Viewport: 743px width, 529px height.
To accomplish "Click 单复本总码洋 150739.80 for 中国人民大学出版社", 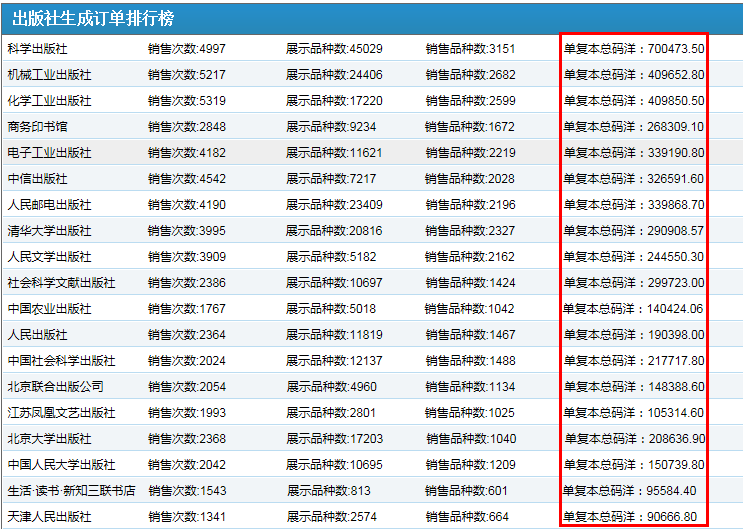I will point(634,465).
